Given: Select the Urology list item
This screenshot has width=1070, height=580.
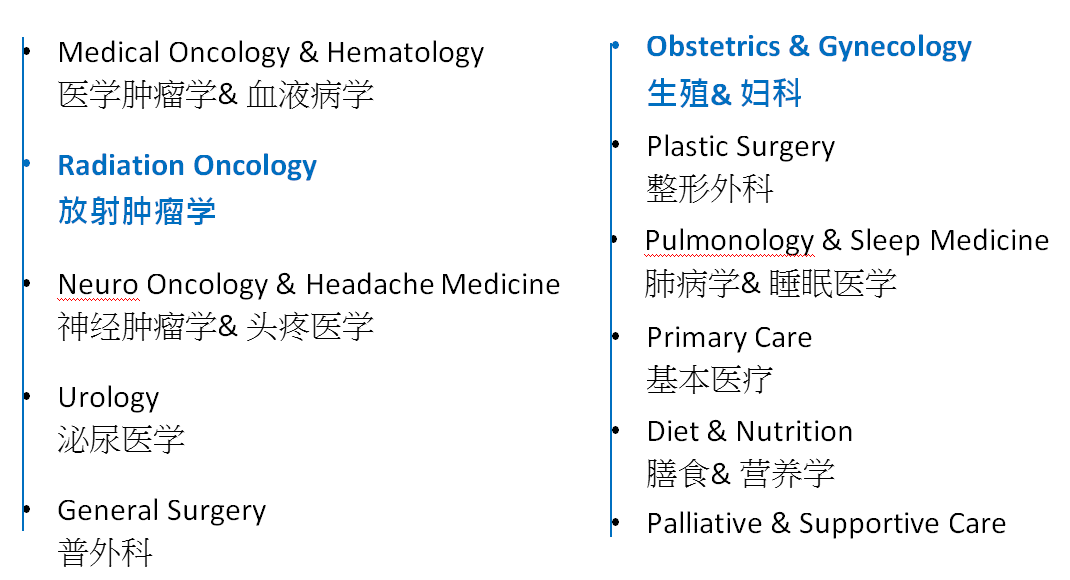Looking at the screenshot, I should [109, 398].
